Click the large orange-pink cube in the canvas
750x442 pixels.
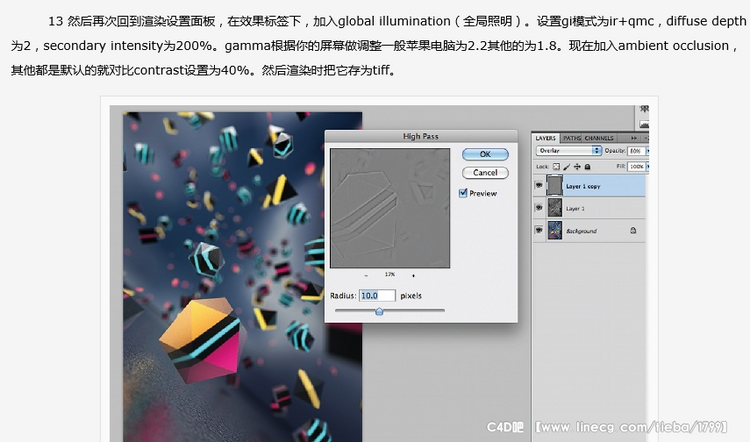click(x=201, y=339)
